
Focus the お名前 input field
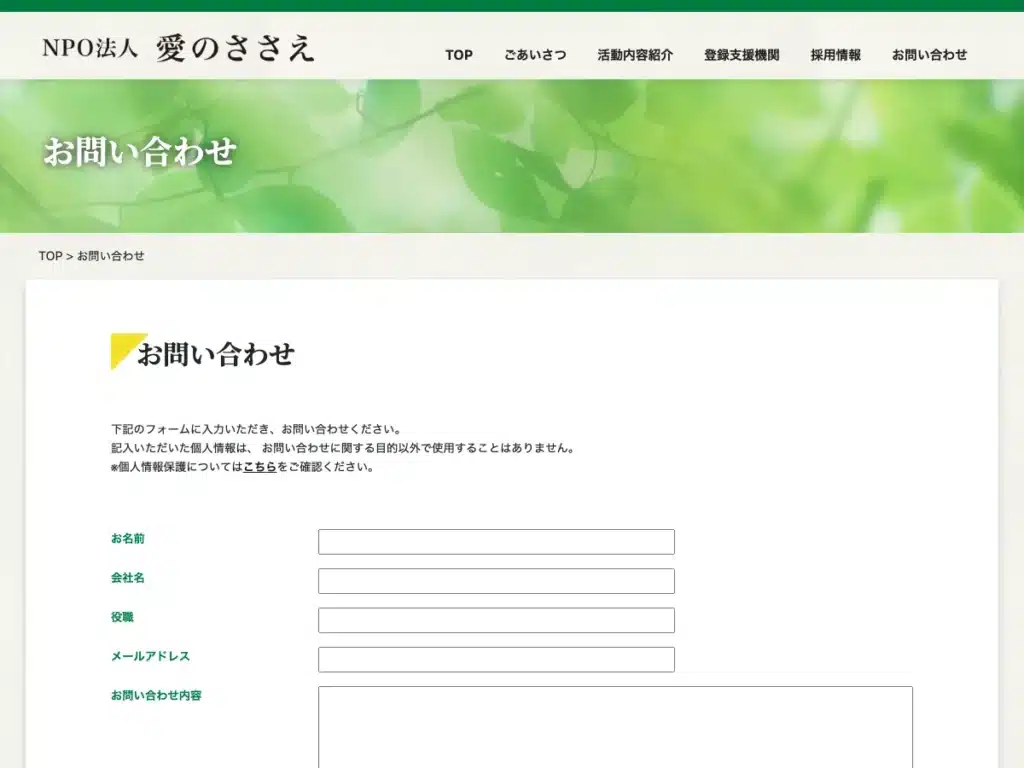(x=496, y=542)
